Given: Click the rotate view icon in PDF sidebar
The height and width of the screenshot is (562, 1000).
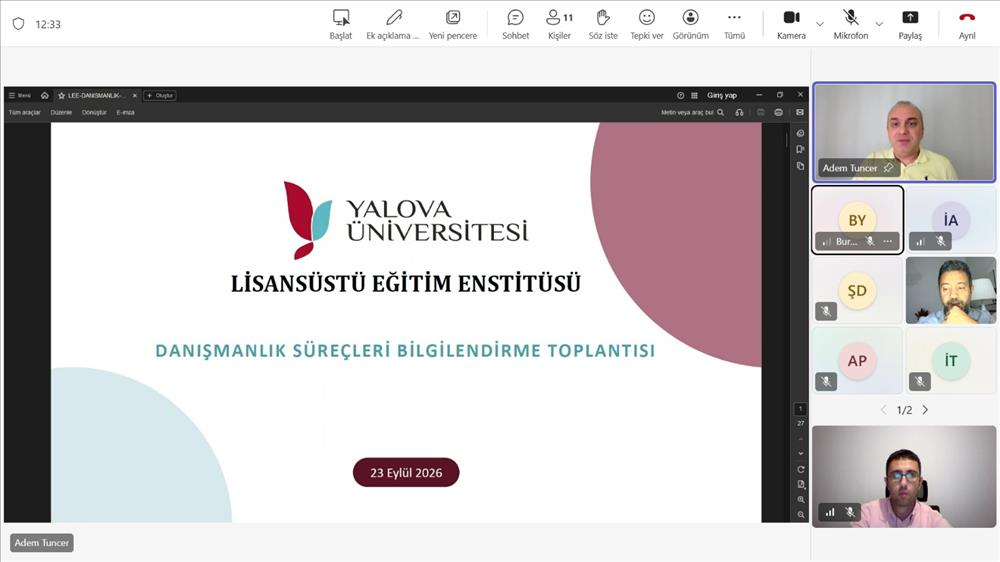Looking at the screenshot, I should 800,470.
